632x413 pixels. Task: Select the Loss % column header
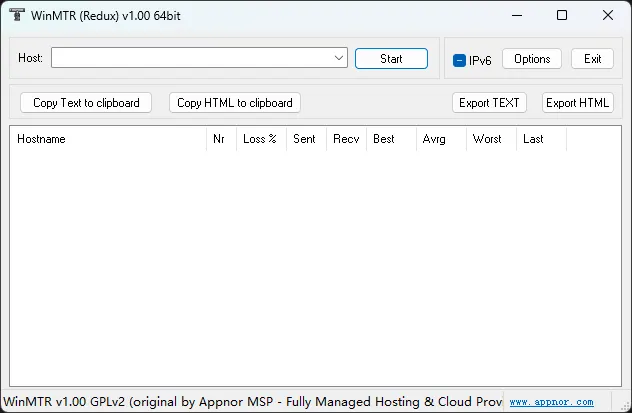tap(260, 139)
